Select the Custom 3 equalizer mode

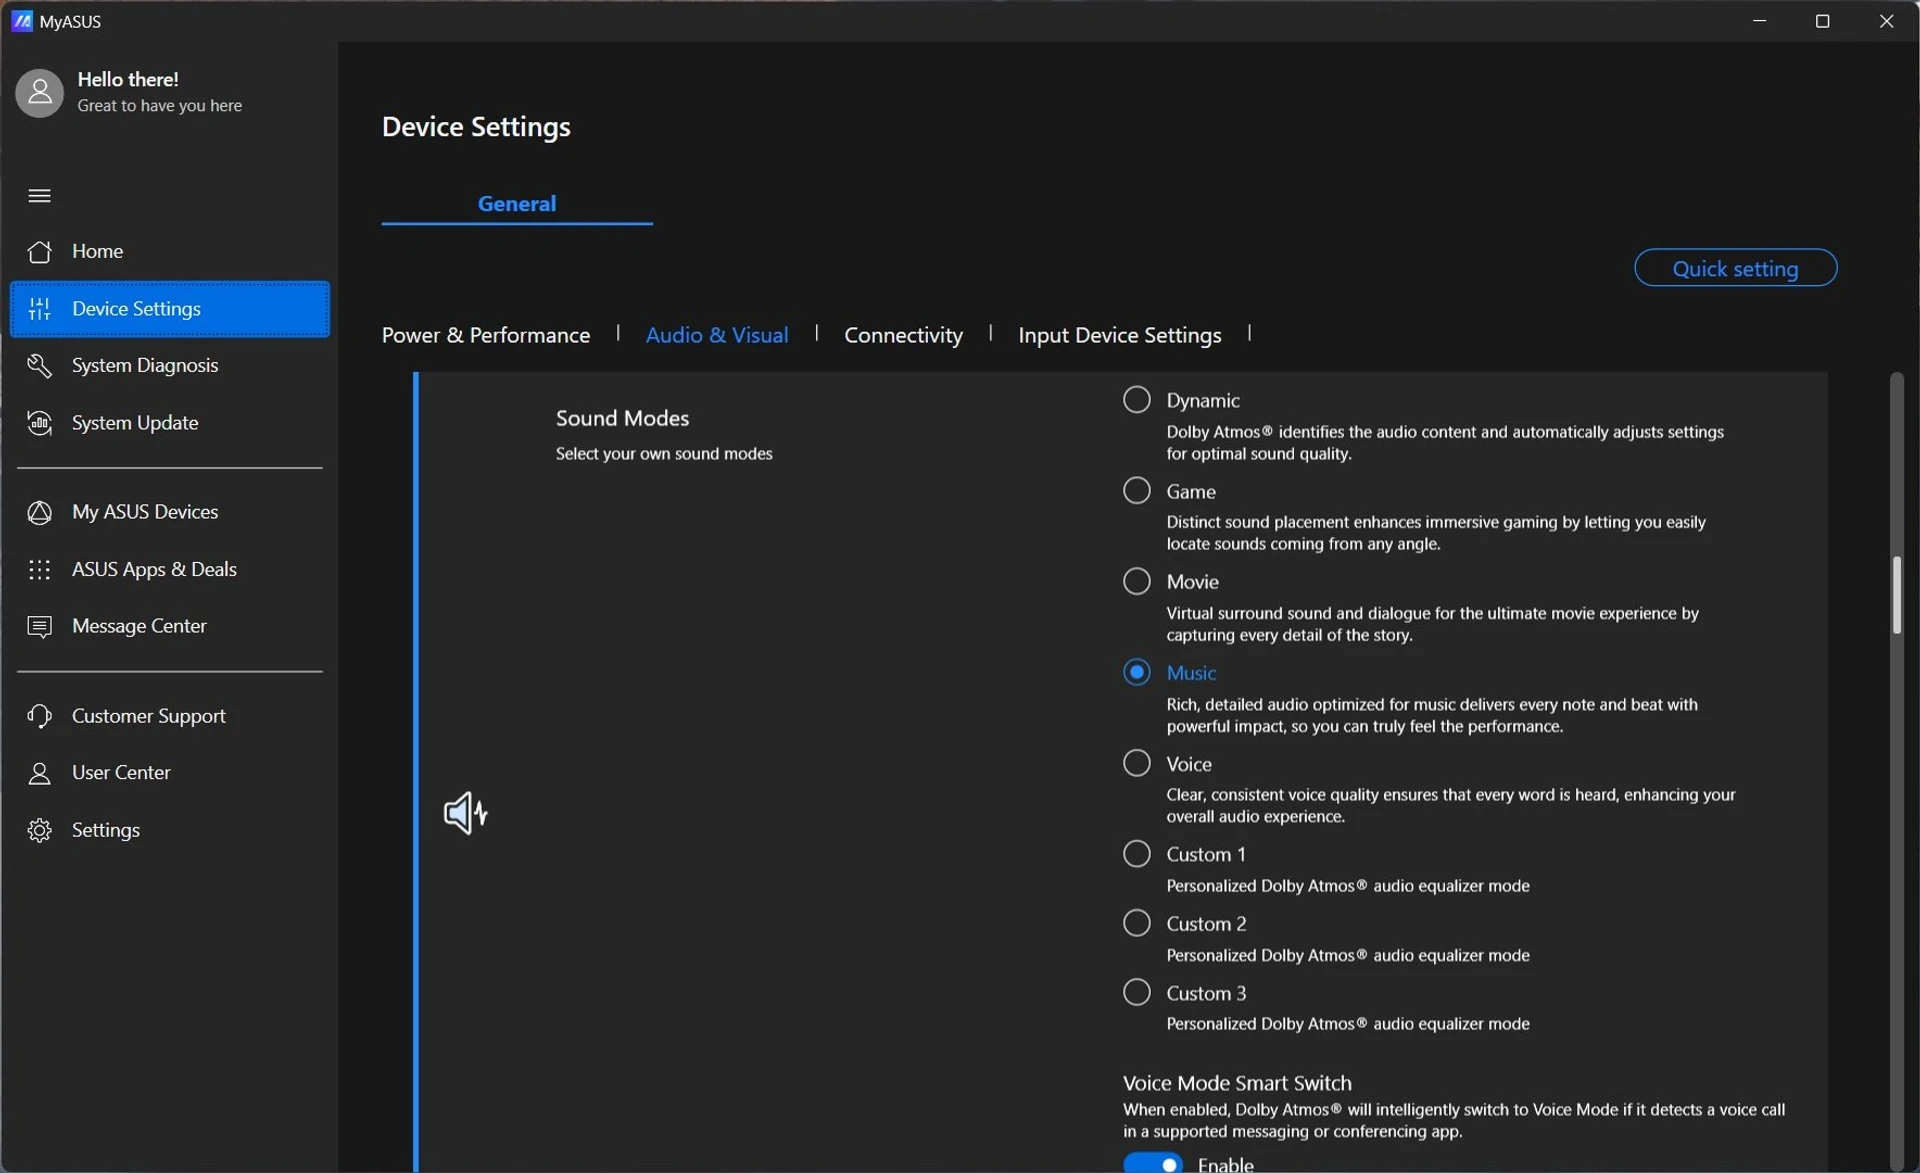click(x=1137, y=992)
